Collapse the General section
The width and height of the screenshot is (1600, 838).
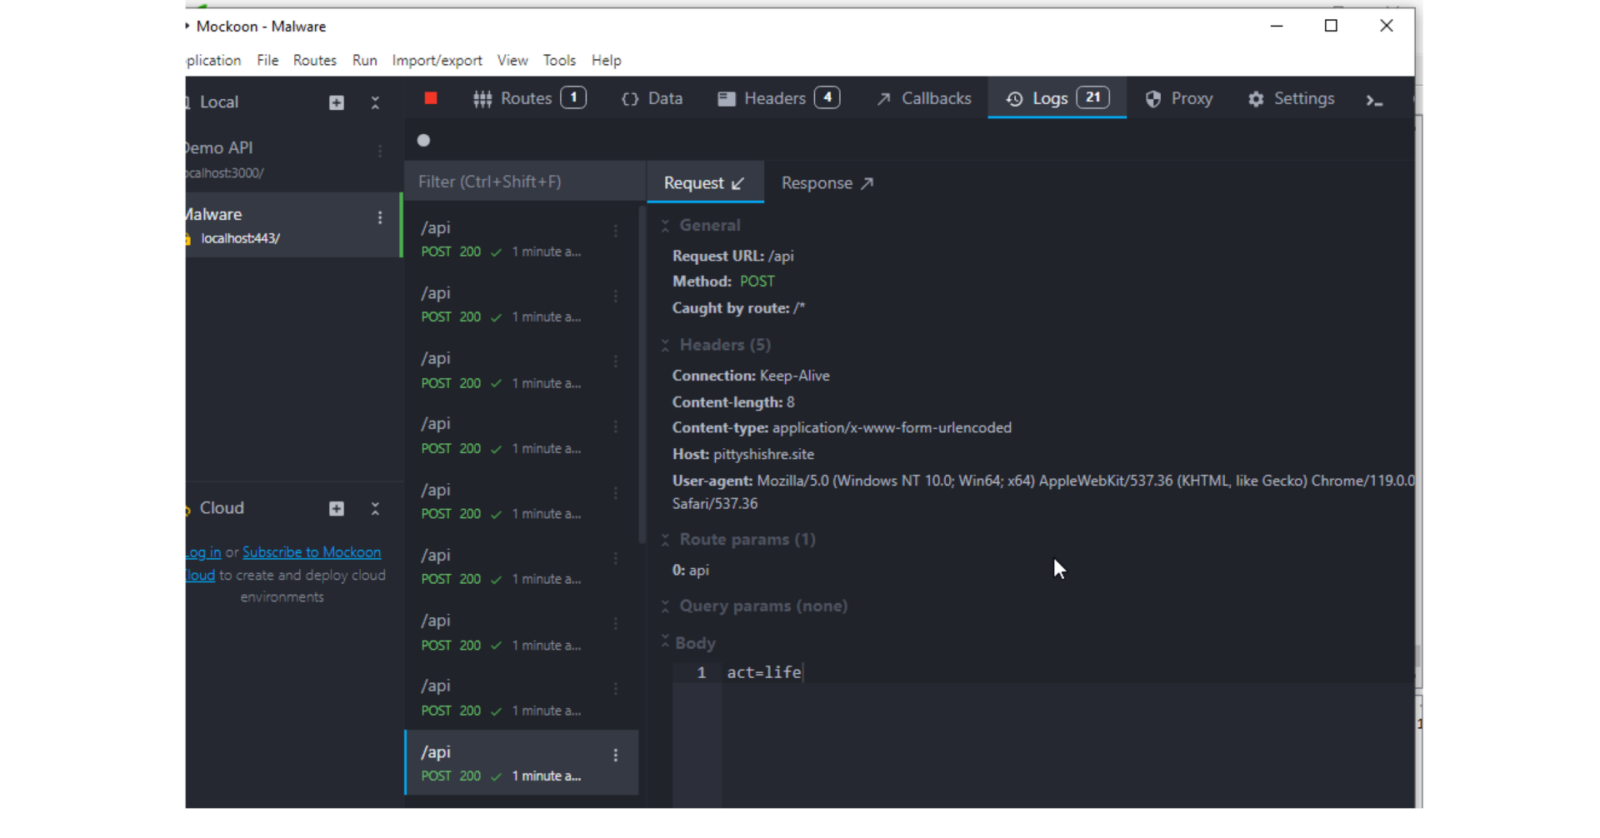[x=665, y=226]
